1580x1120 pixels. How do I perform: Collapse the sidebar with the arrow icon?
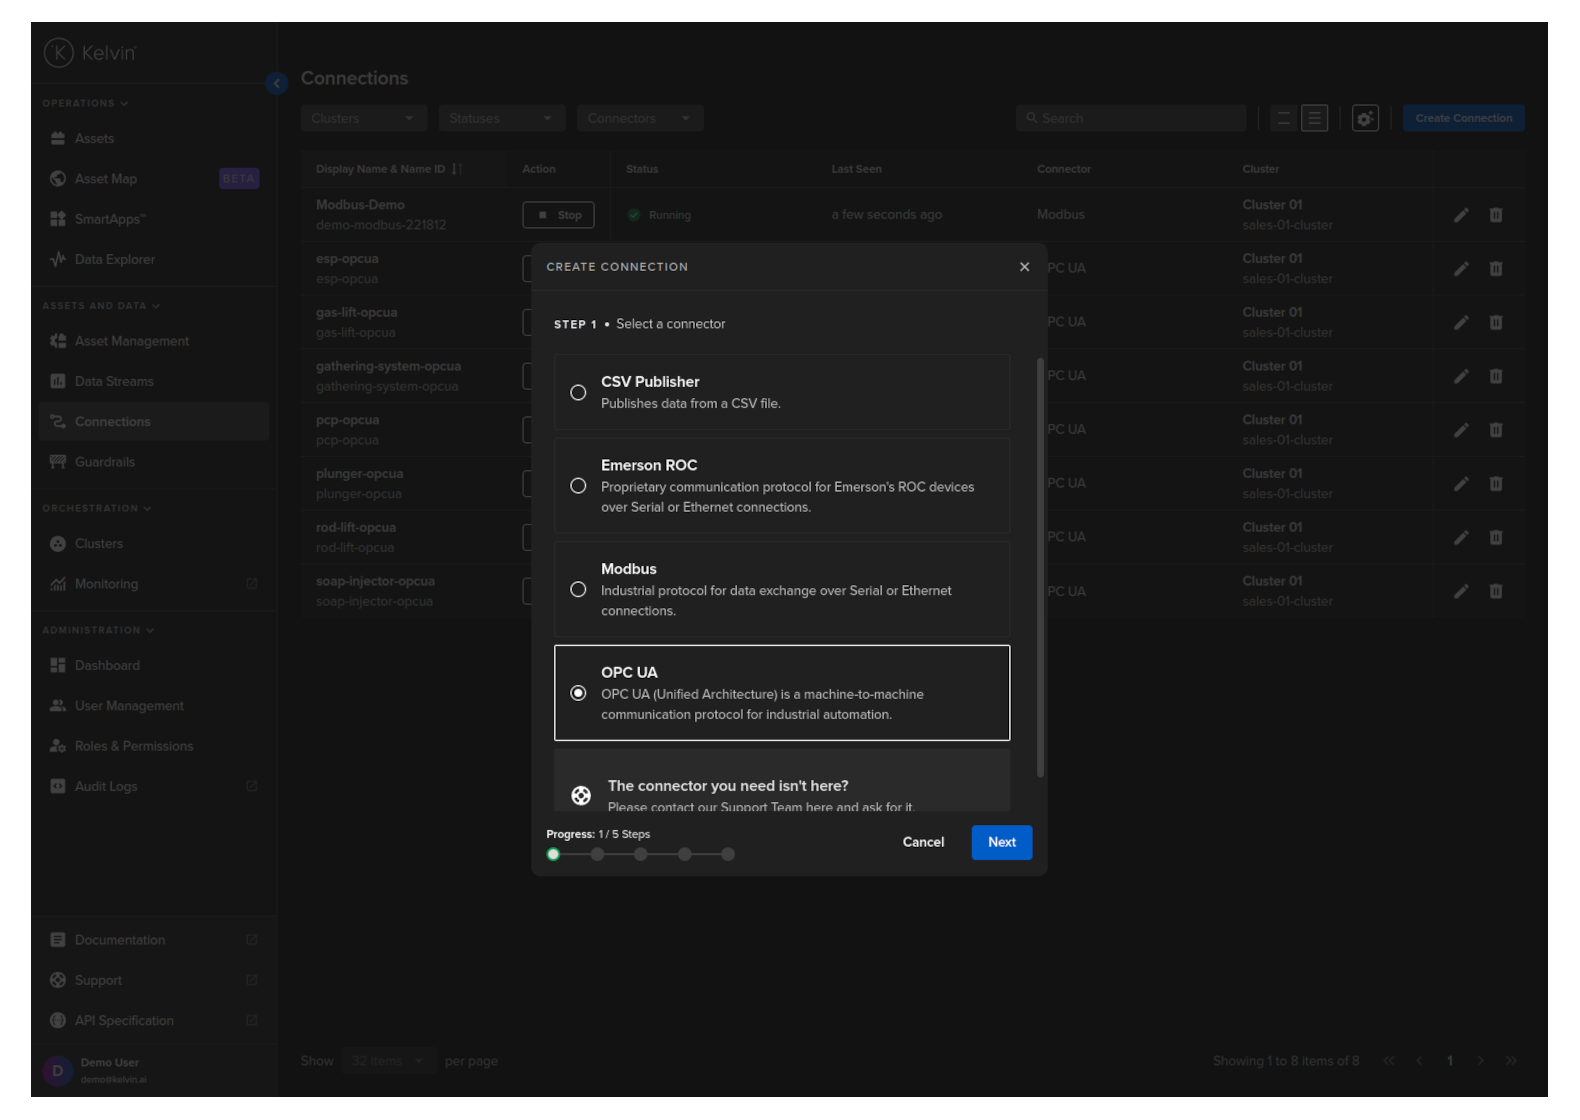(x=277, y=84)
